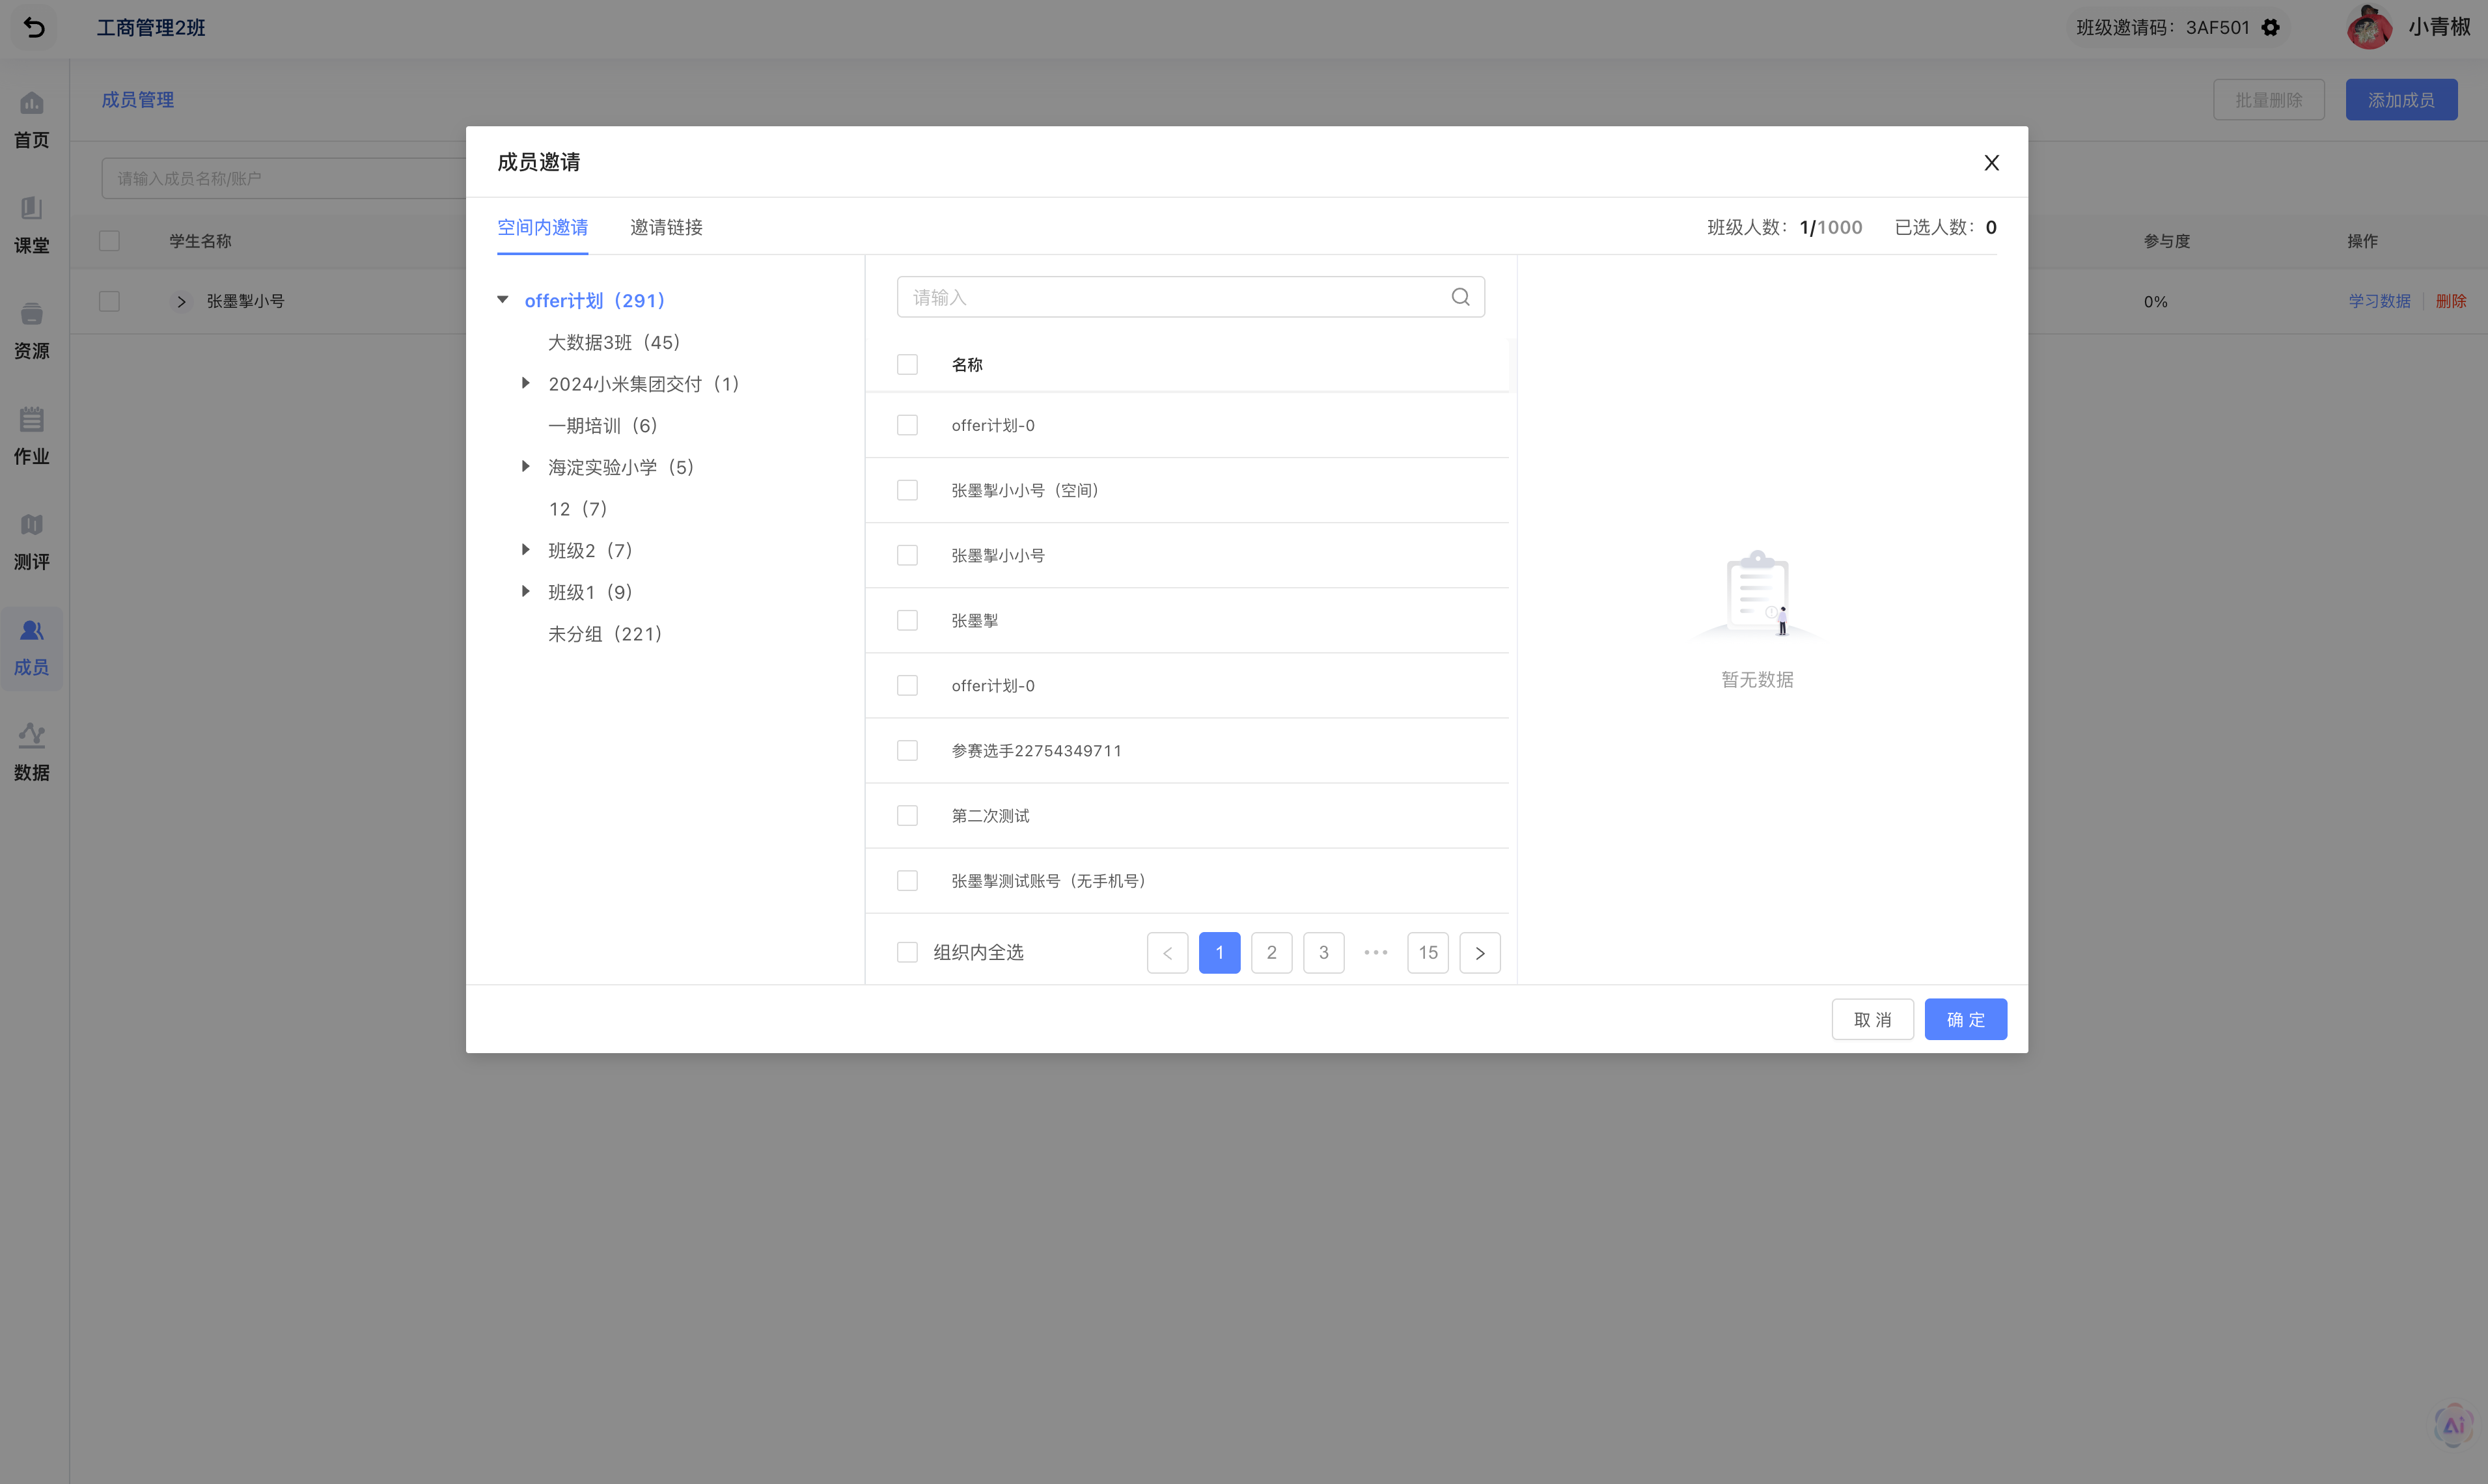Open the 数据 data sidebar icon
This screenshot has width=2488, height=1484.
[31, 736]
